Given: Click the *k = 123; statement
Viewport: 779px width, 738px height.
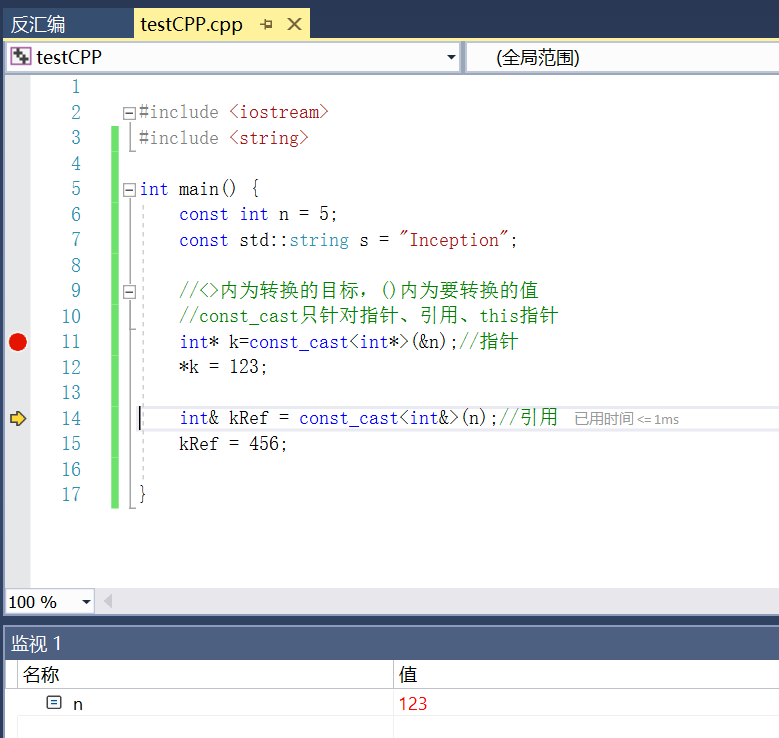Looking at the screenshot, I should (x=223, y=367).
